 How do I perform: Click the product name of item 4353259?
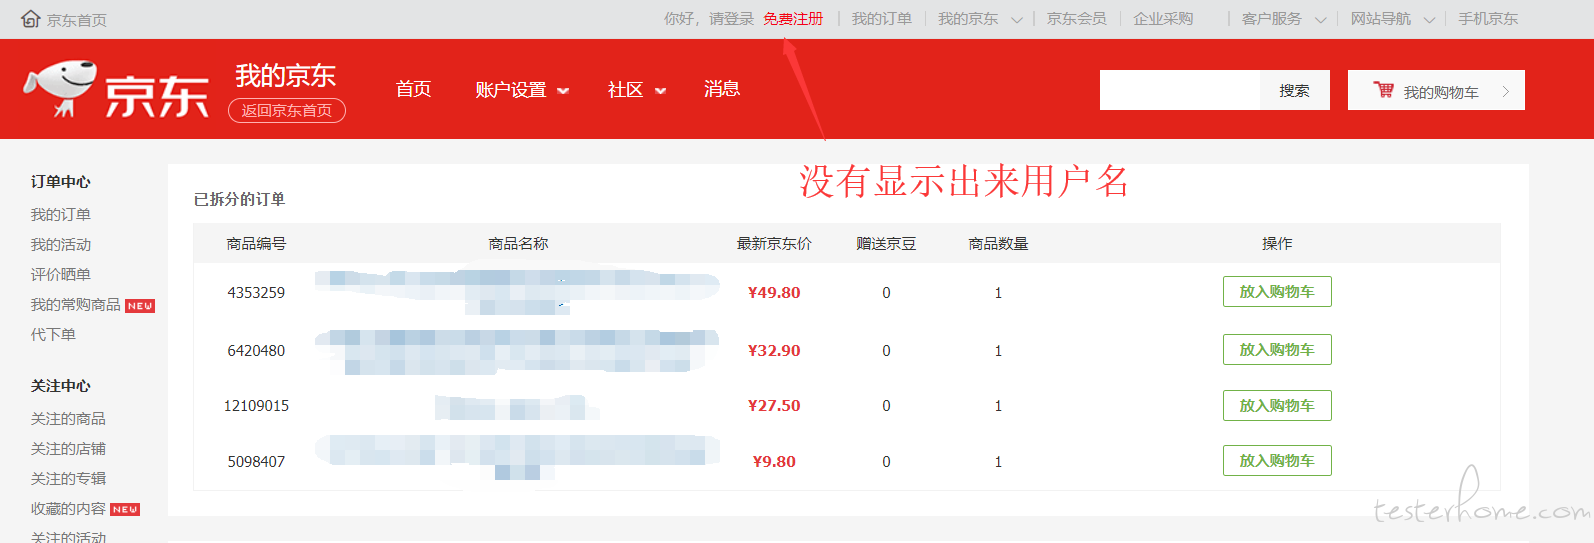(x=517, y=291)
